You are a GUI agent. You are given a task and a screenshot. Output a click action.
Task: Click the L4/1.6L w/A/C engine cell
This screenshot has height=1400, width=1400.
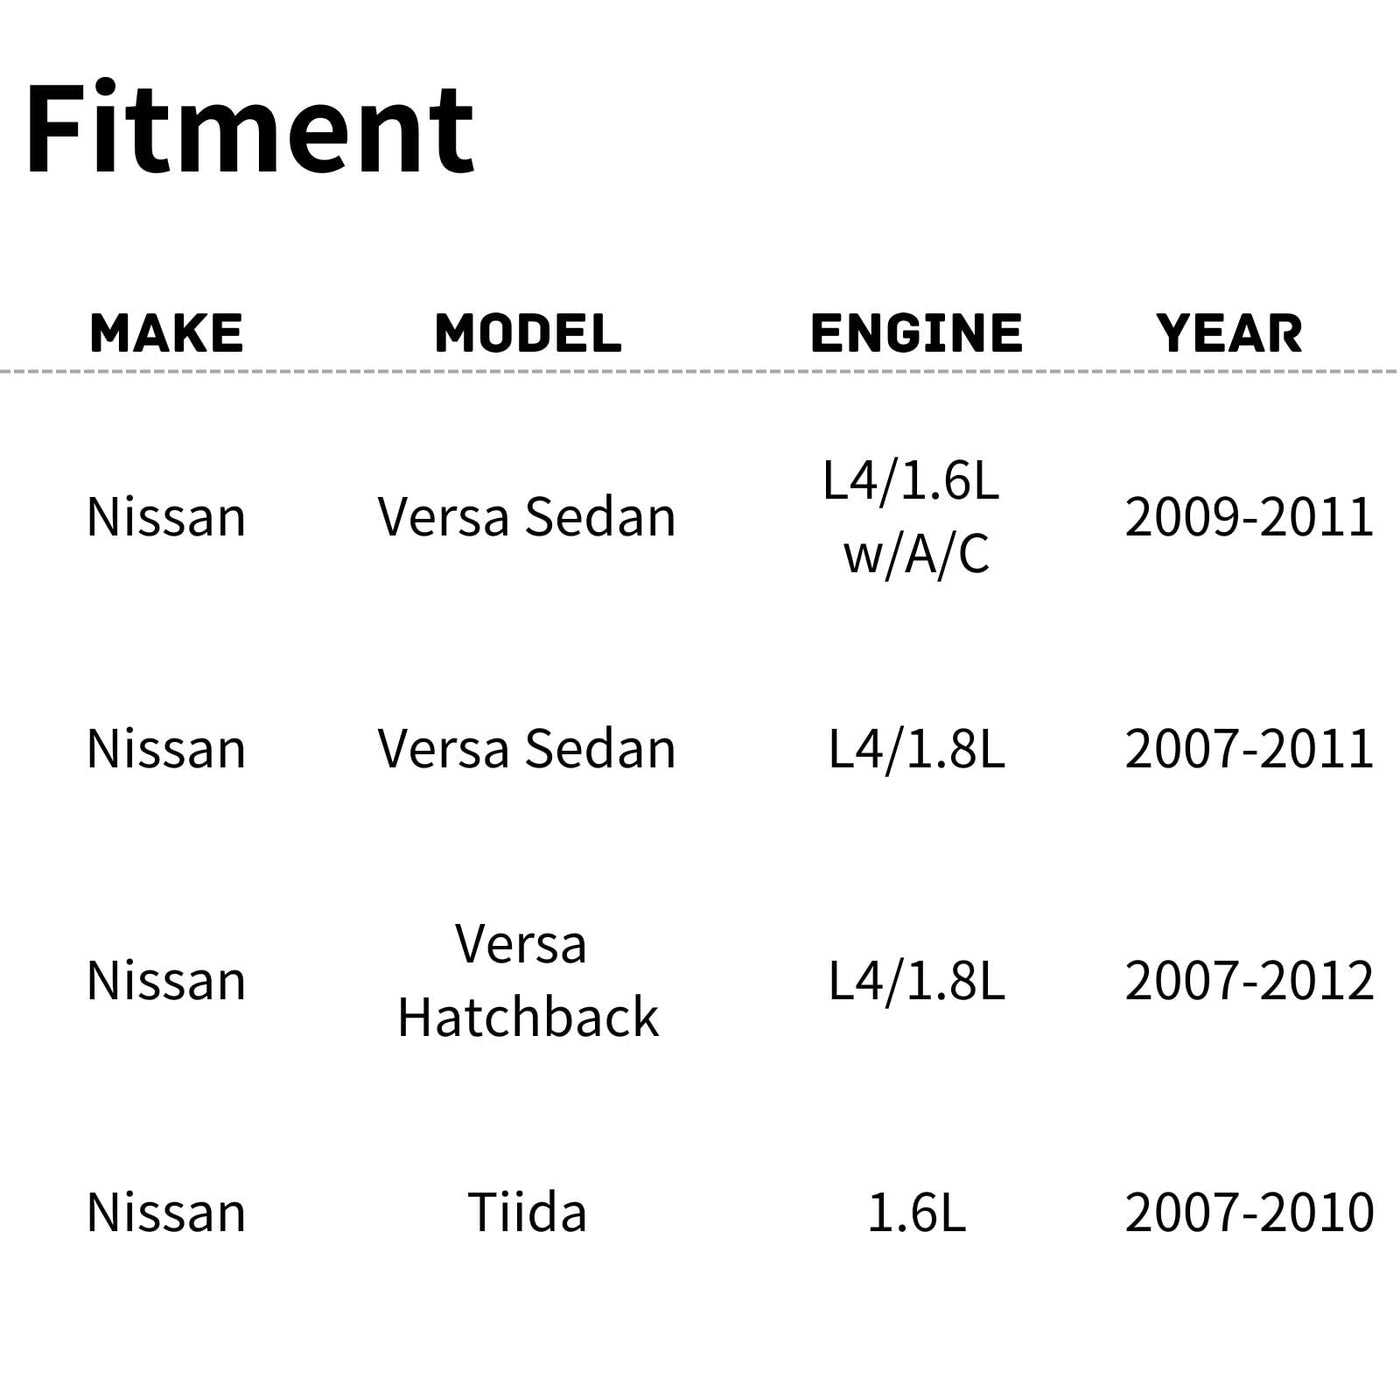[x=915, y=517]
